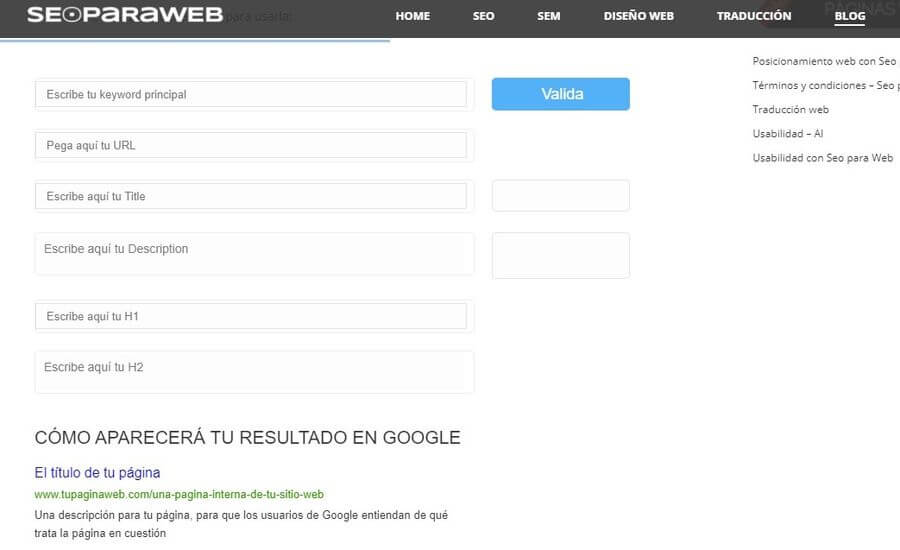Click the blue Valida button
The image size is (900, 550).
561,94
